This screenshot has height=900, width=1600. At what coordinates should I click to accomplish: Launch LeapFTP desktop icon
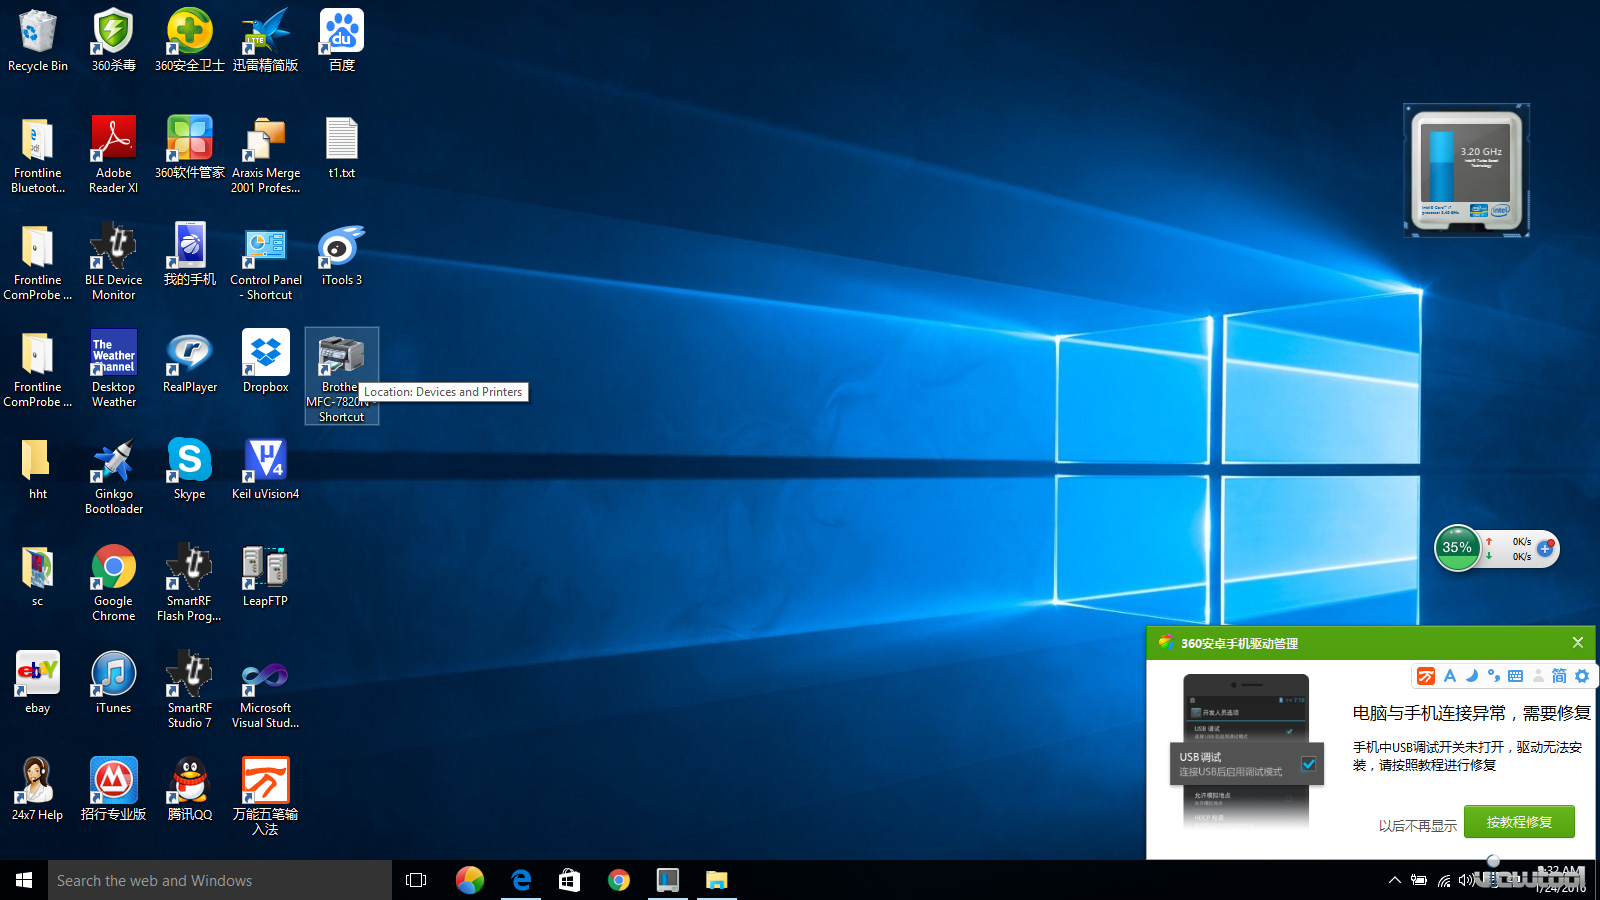click(266, 576)
